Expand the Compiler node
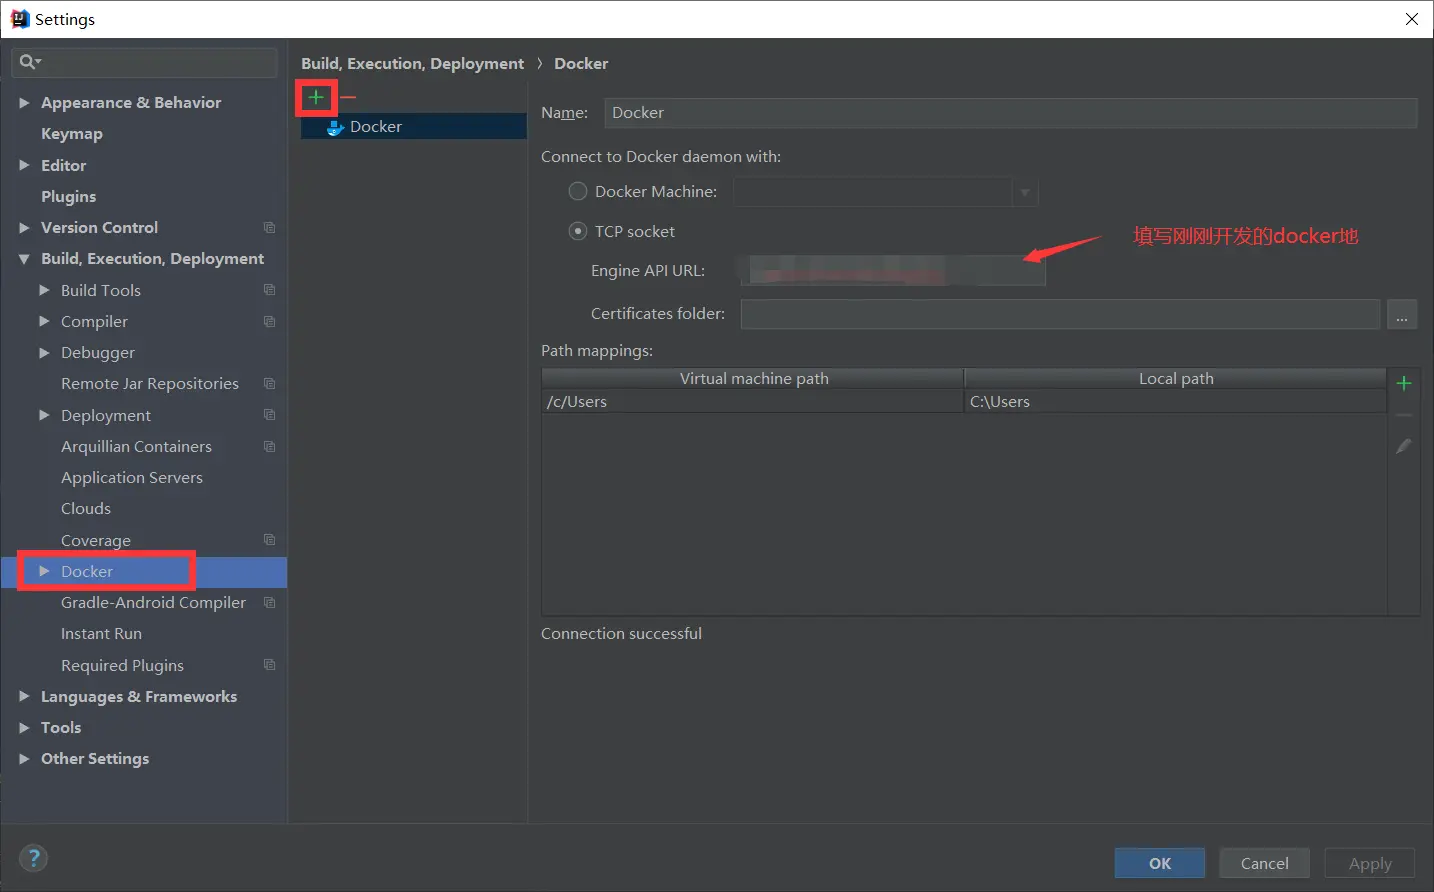Image resolution: width=1434 pixels, height=892 pixels. point(44,321)
